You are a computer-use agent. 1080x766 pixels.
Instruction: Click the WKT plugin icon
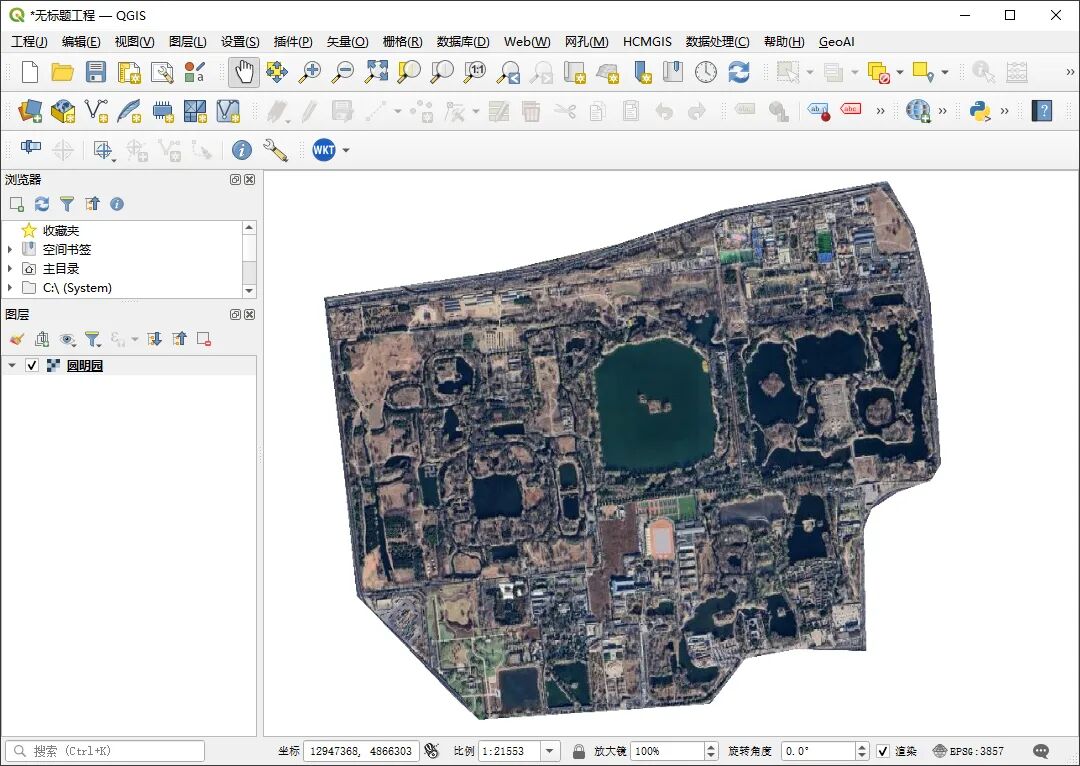coord(324,149)
